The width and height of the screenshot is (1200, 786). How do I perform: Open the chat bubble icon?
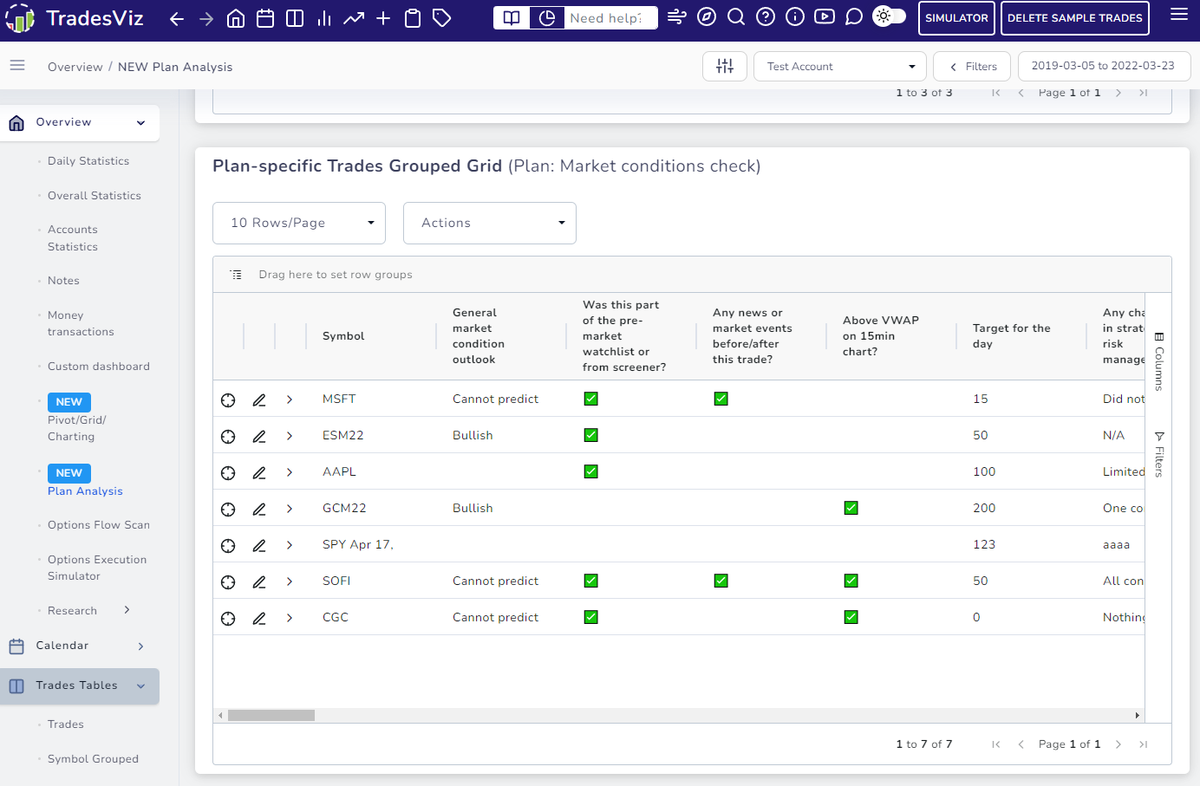pyautogui.click(x=853, y=17)
